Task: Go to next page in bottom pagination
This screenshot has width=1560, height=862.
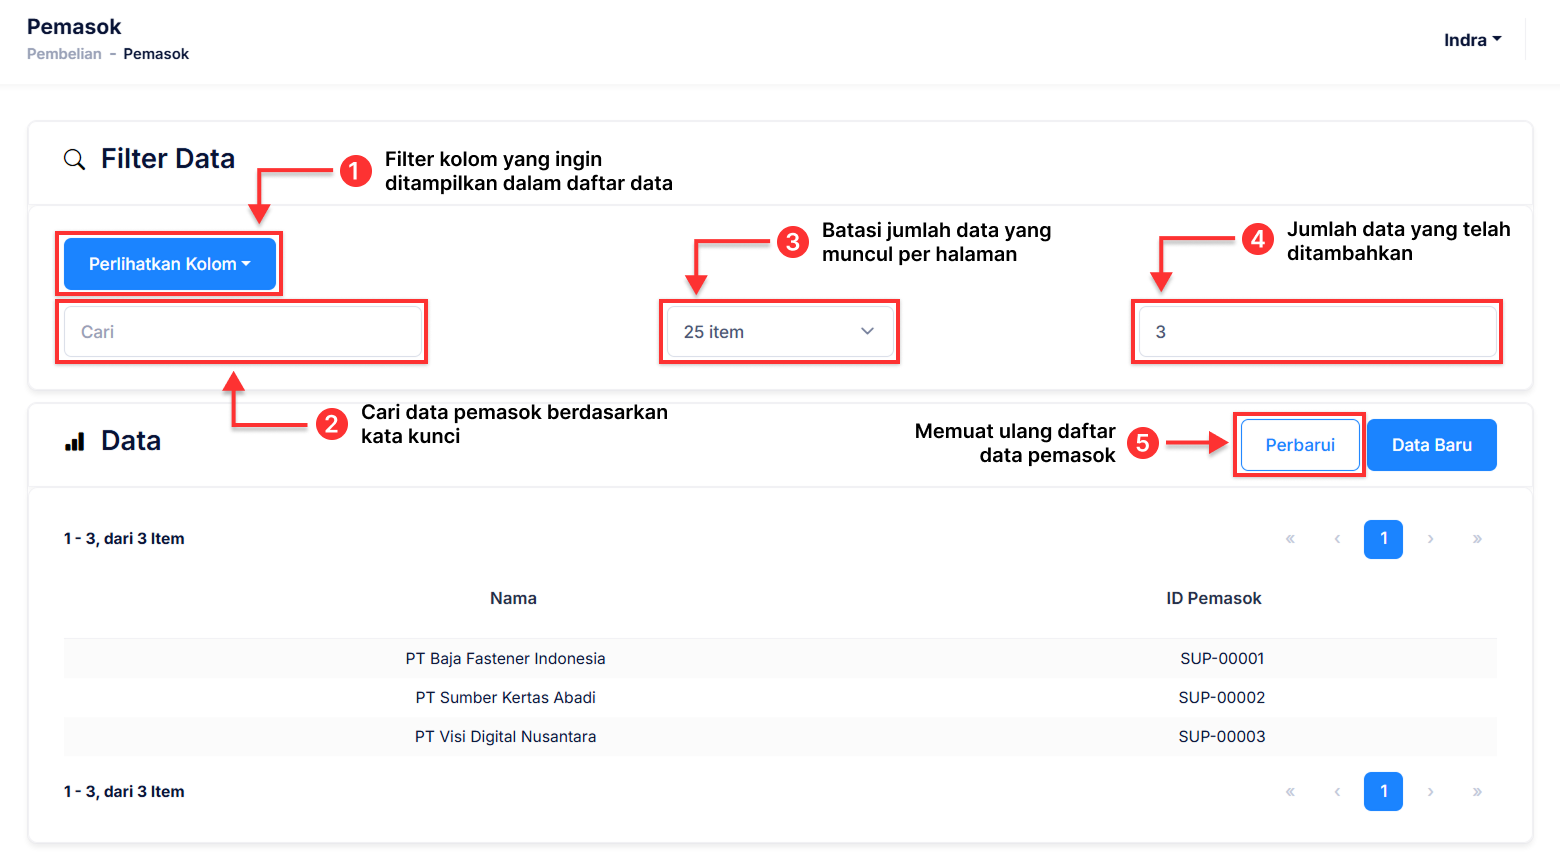Action: (1431, 792)
